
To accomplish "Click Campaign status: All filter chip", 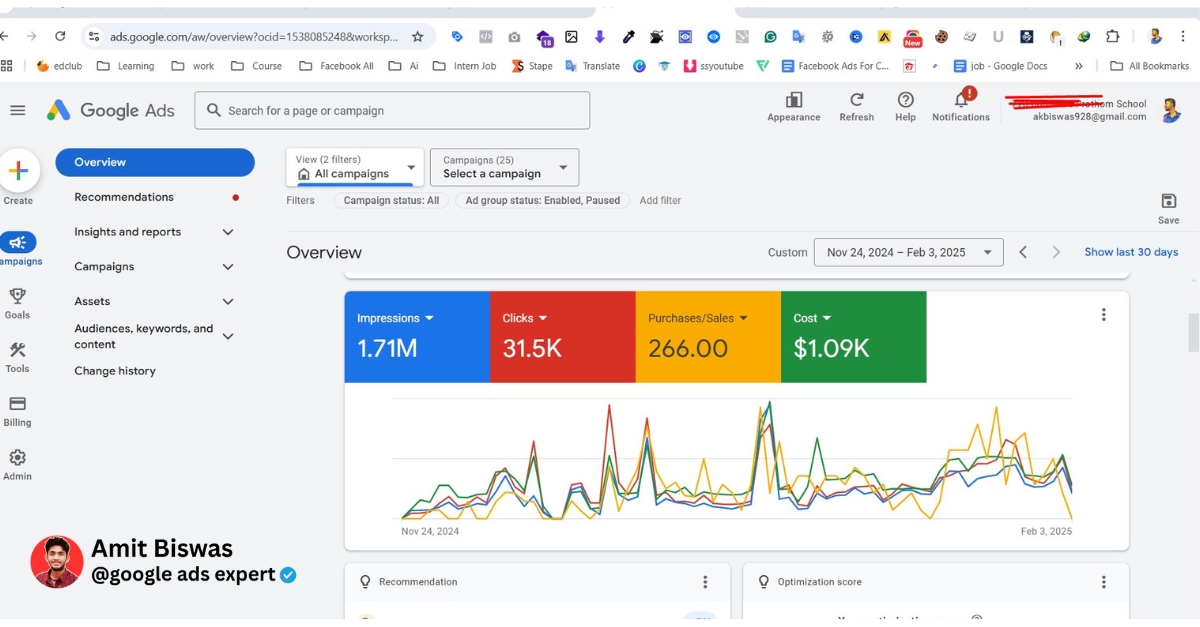I will [x=391, y=200].
